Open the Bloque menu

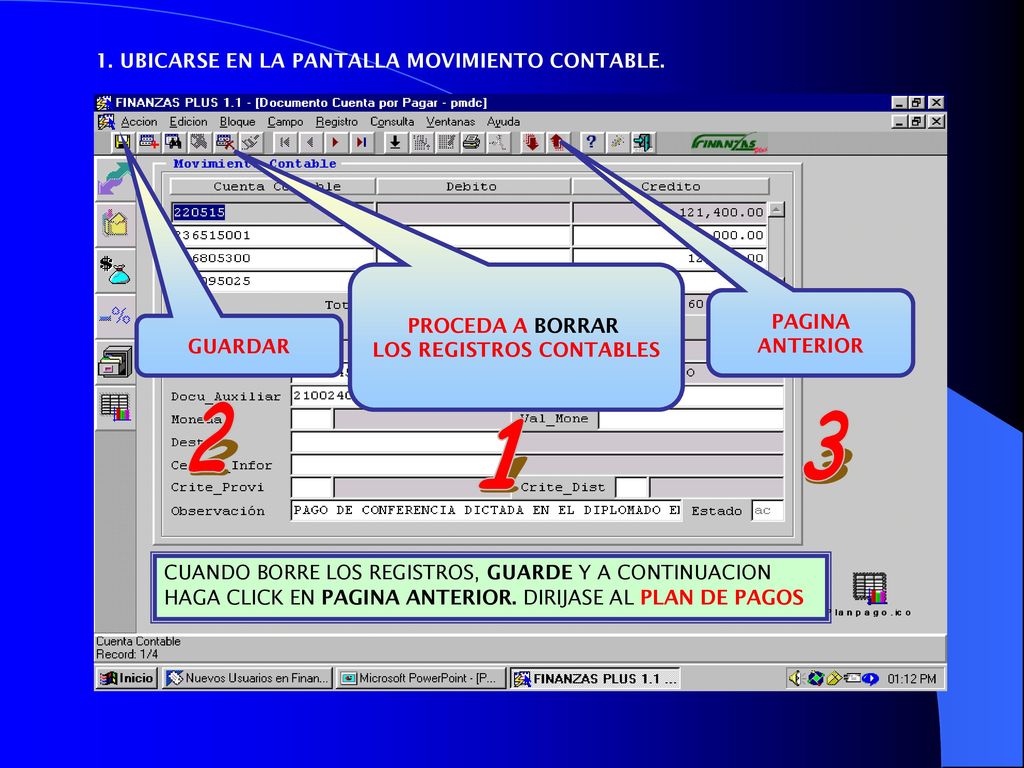pyautogui.click(x=237, y=121)
